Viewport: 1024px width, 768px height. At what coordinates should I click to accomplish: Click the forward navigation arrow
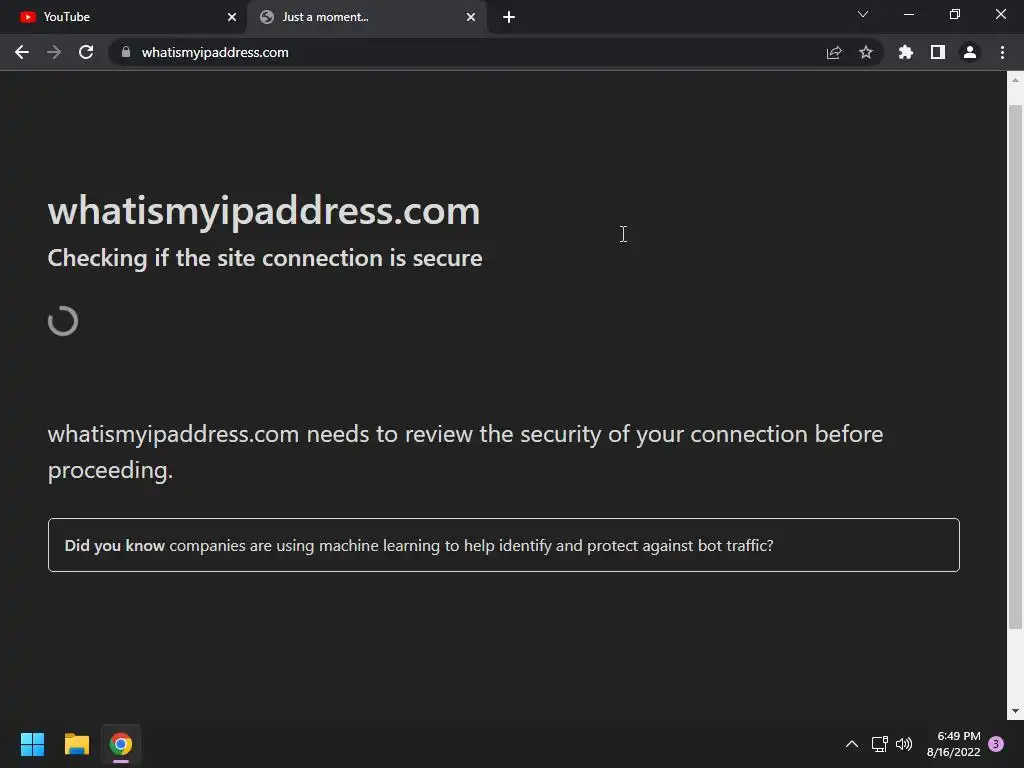coord(54,52)
